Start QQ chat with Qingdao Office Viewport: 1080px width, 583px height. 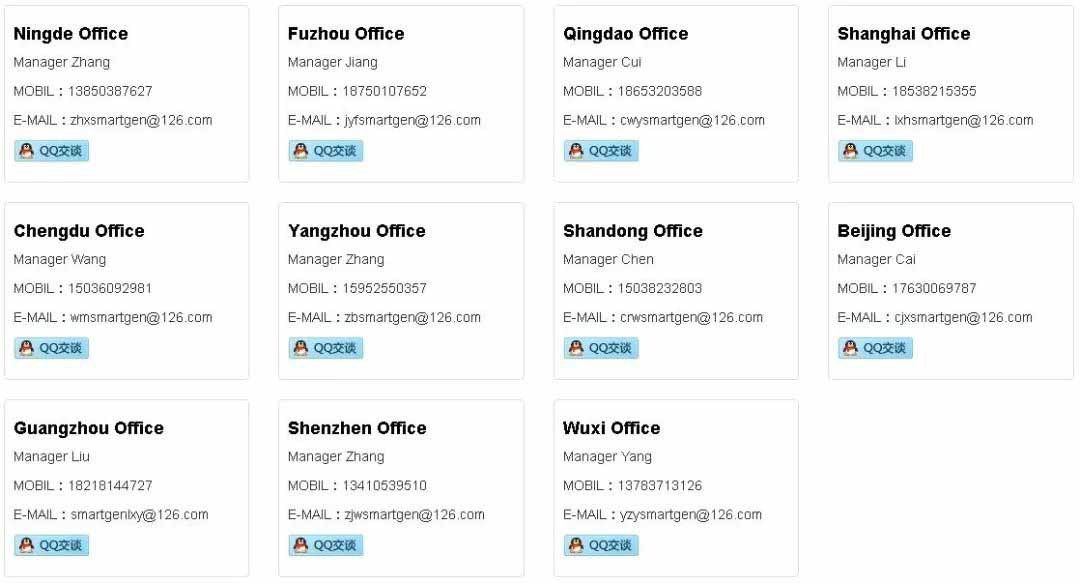[601, 151]
